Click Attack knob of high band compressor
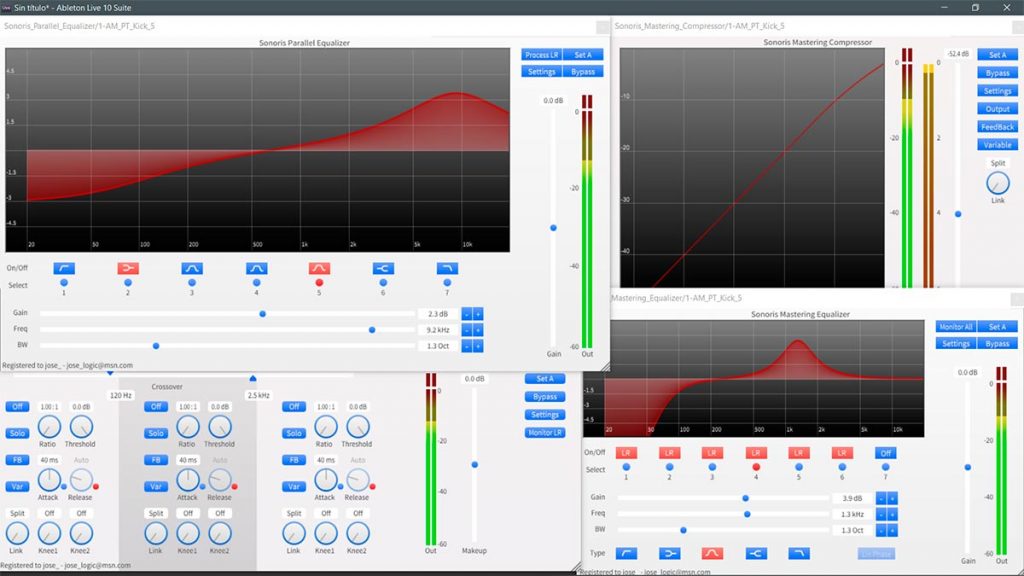The image size is (1024, 576). click(x=325, y=481)
